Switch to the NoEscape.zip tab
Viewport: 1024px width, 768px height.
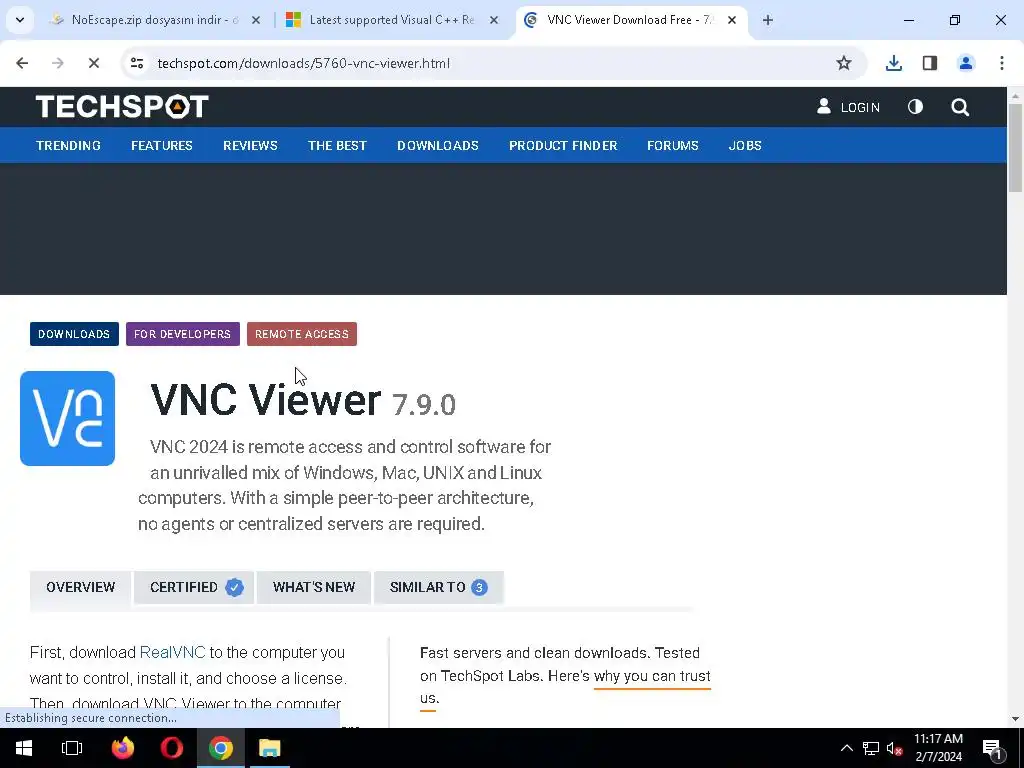tap(155, 20)
